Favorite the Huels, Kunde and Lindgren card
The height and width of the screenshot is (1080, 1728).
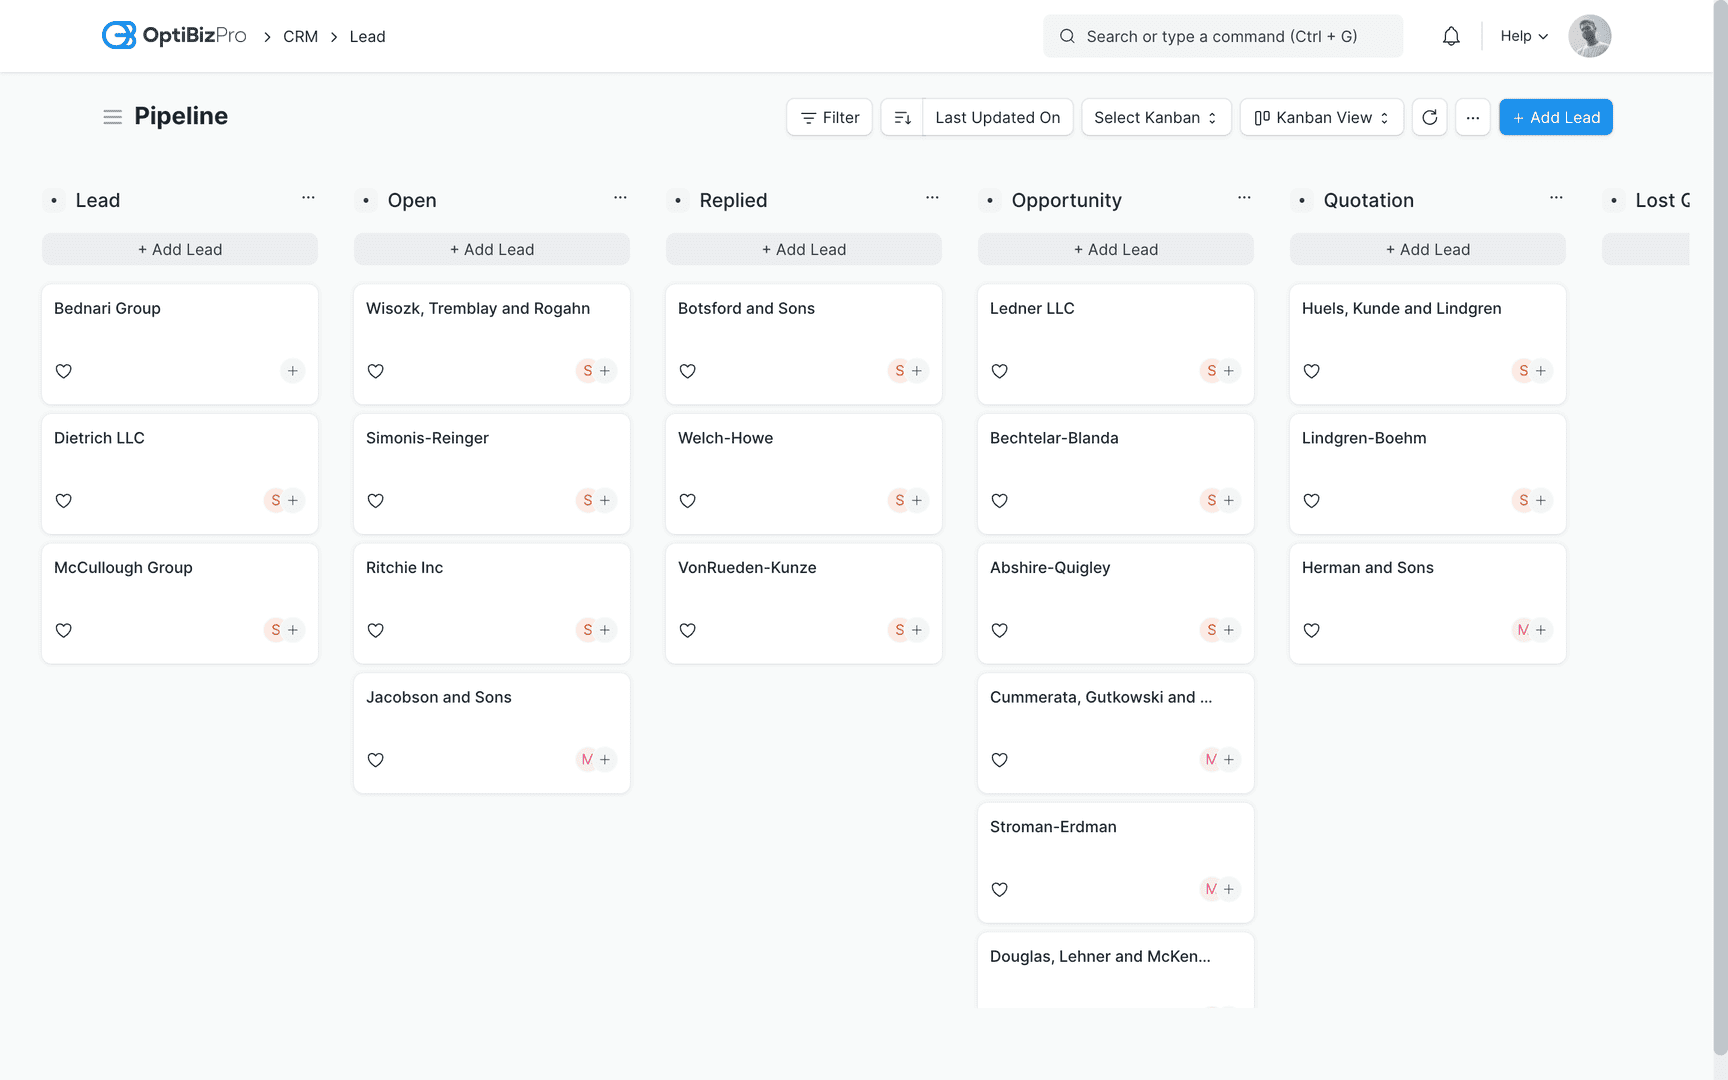(1311, 371)
